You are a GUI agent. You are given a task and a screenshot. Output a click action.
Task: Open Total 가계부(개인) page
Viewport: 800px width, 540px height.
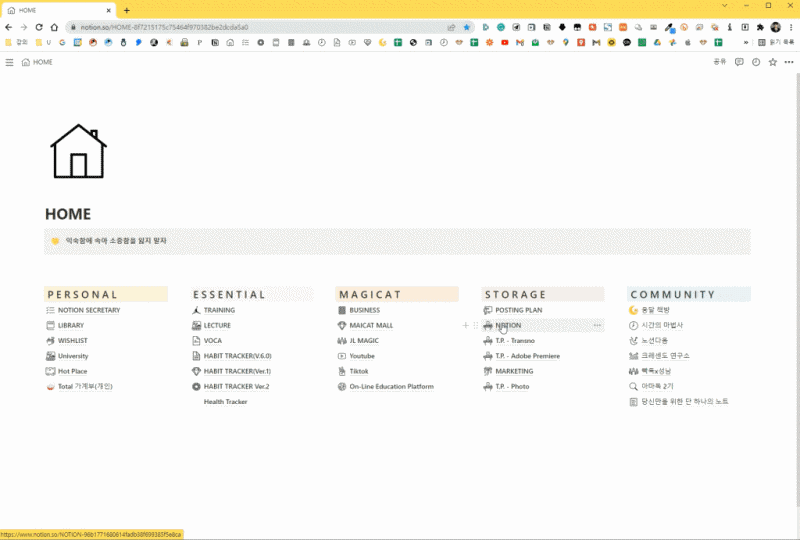click(85, 386)
